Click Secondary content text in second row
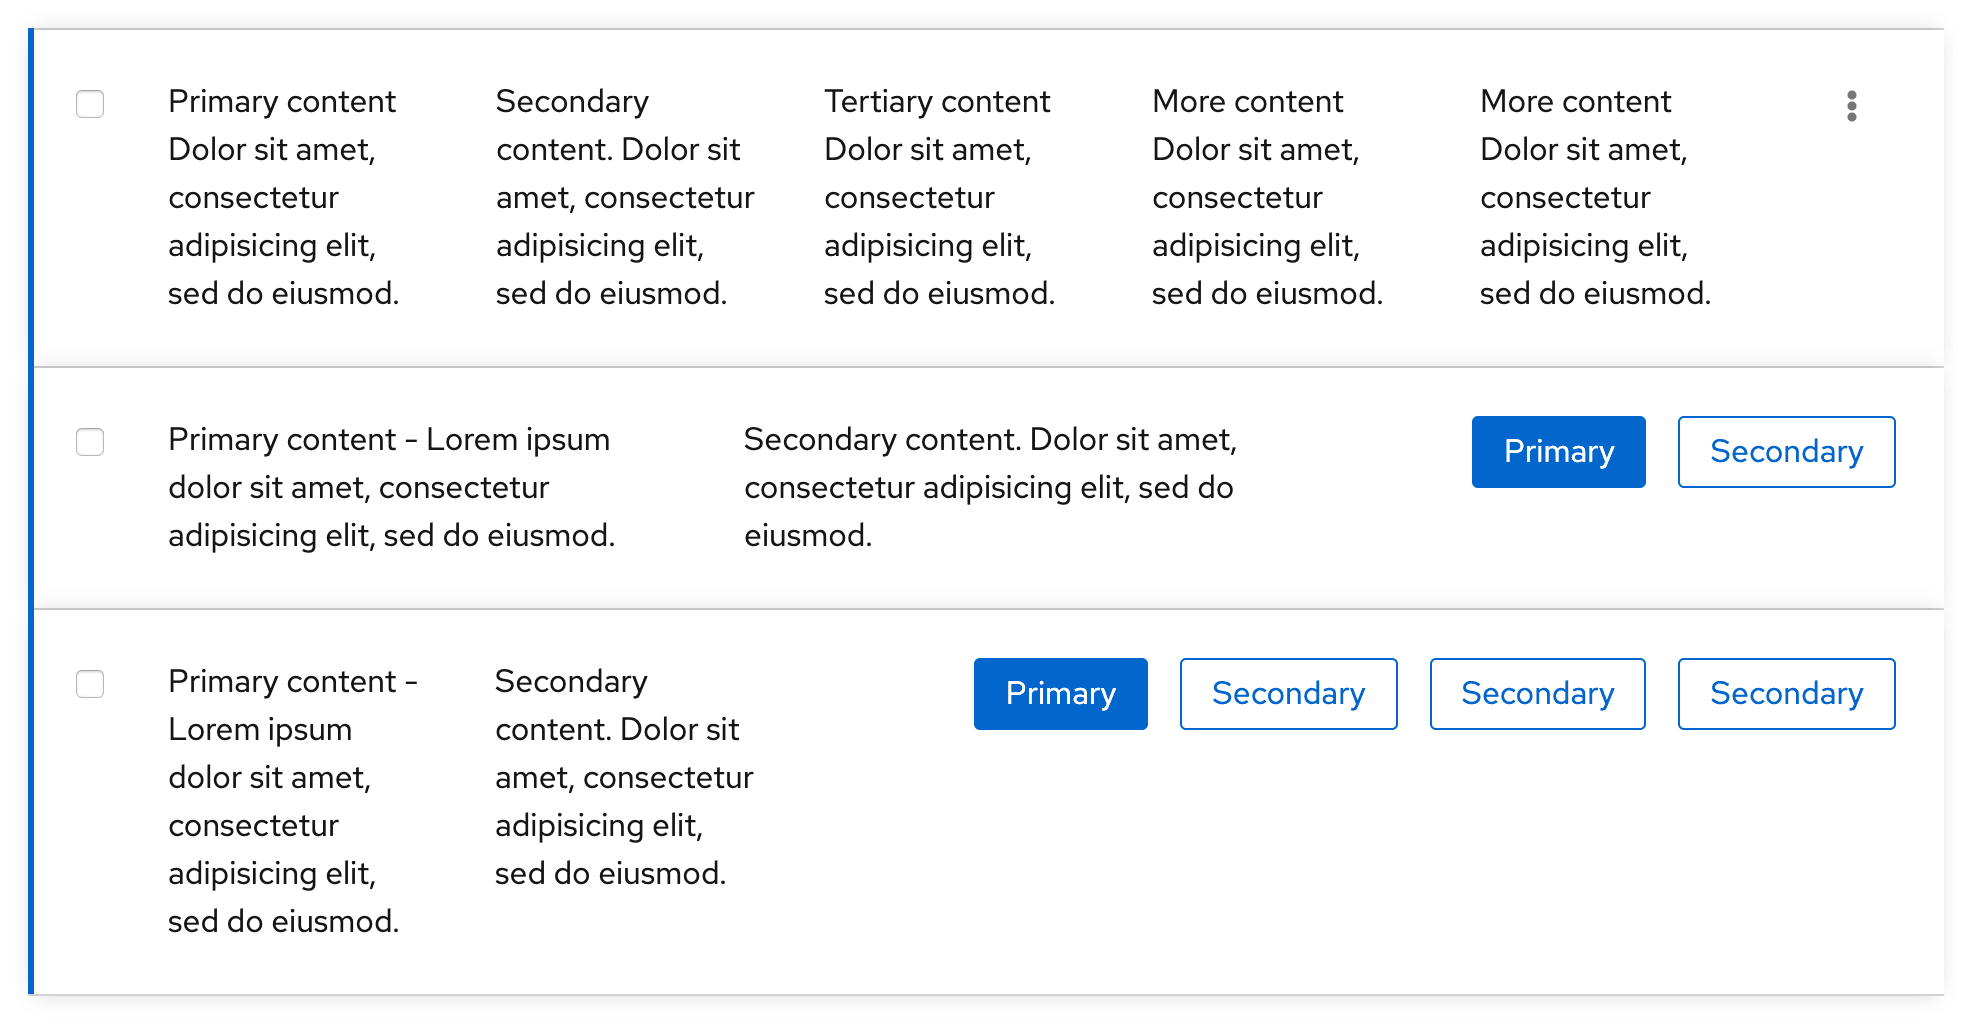The width and height of the screenshot is (1972, 1024). tap(990, 487)
